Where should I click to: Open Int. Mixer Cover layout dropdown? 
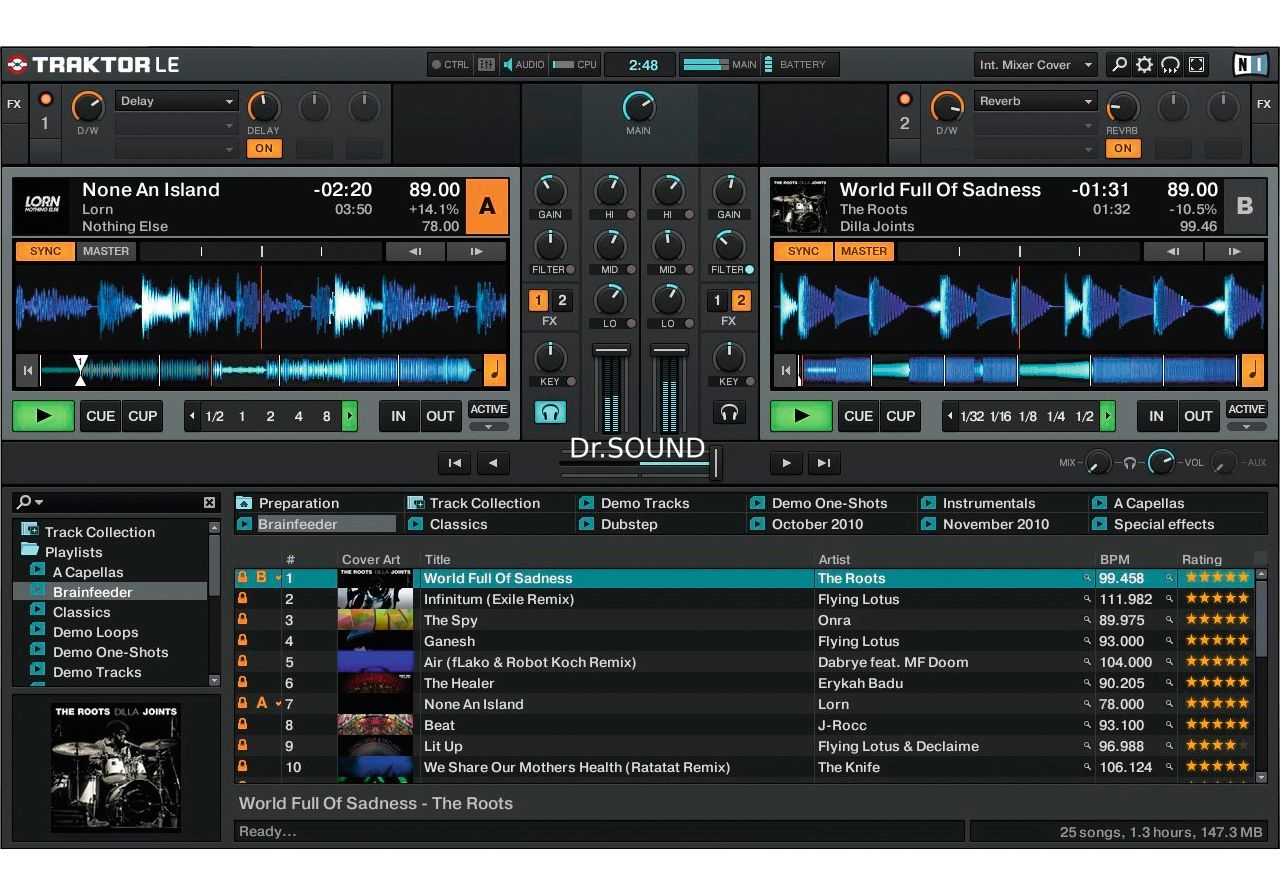pyautogui.click(x=1035, y=65)
